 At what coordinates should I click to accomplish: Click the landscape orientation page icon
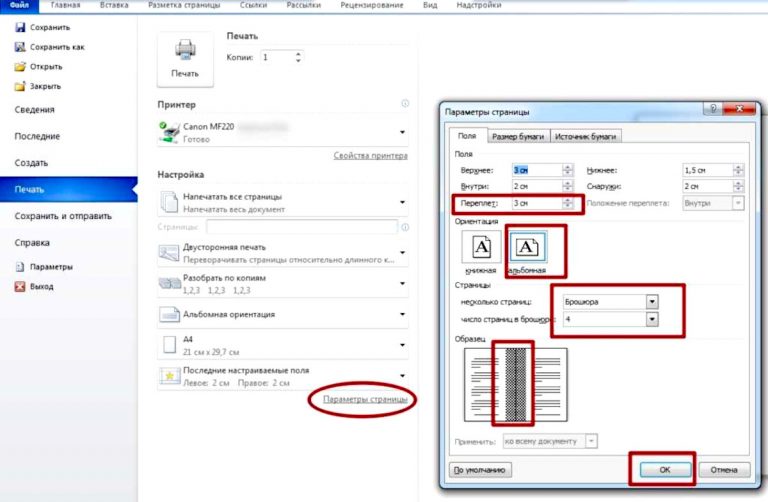[x=169, y=314]
